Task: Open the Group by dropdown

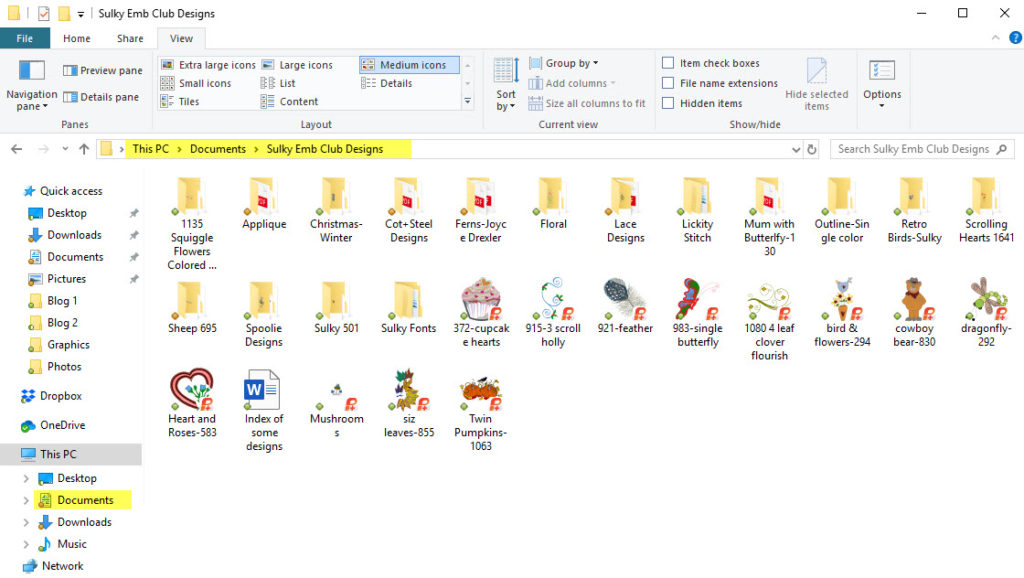Action: [564, 63]
